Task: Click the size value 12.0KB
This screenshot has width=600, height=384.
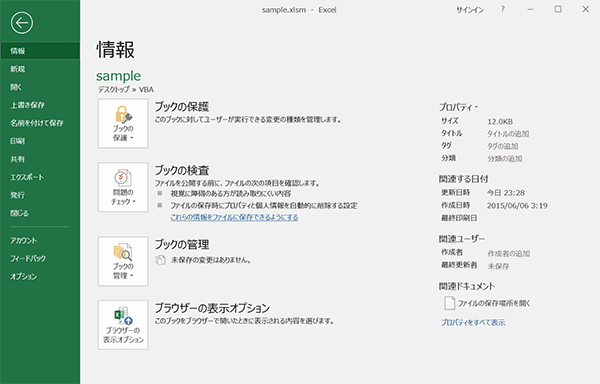Action: (x=500, y=122)
